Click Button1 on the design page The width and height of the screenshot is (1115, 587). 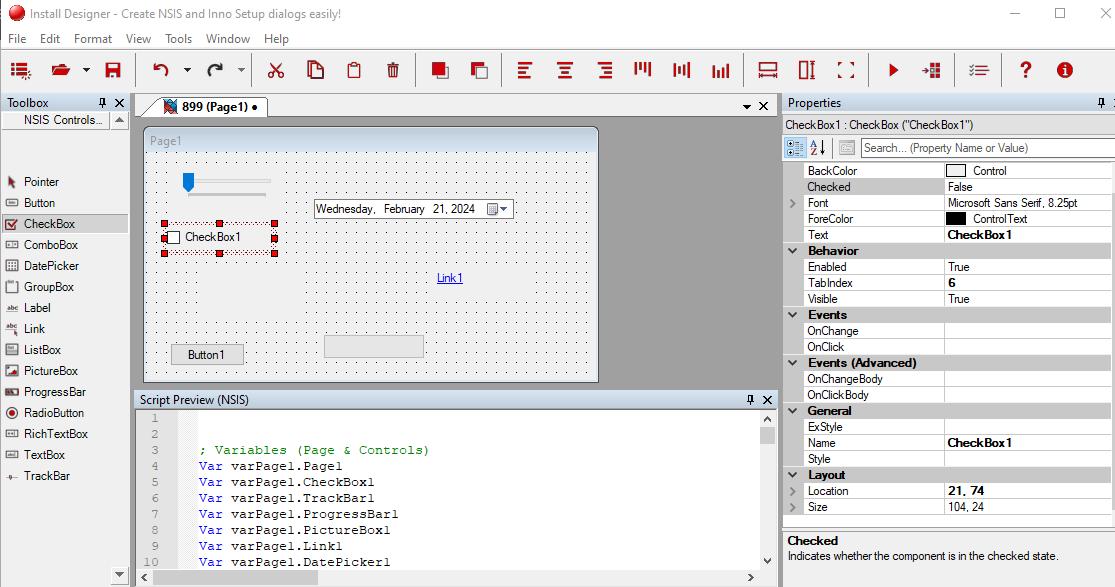[x=207, y=354]
